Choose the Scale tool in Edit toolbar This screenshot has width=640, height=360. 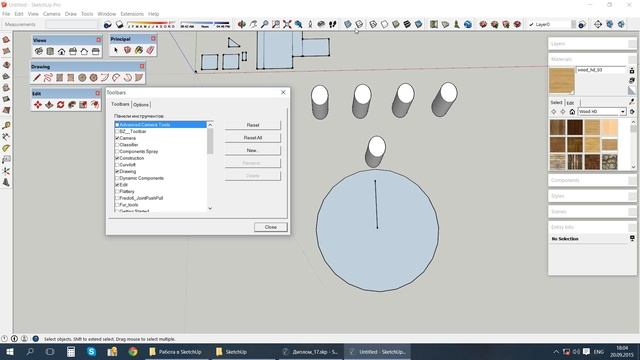(83, 104)
